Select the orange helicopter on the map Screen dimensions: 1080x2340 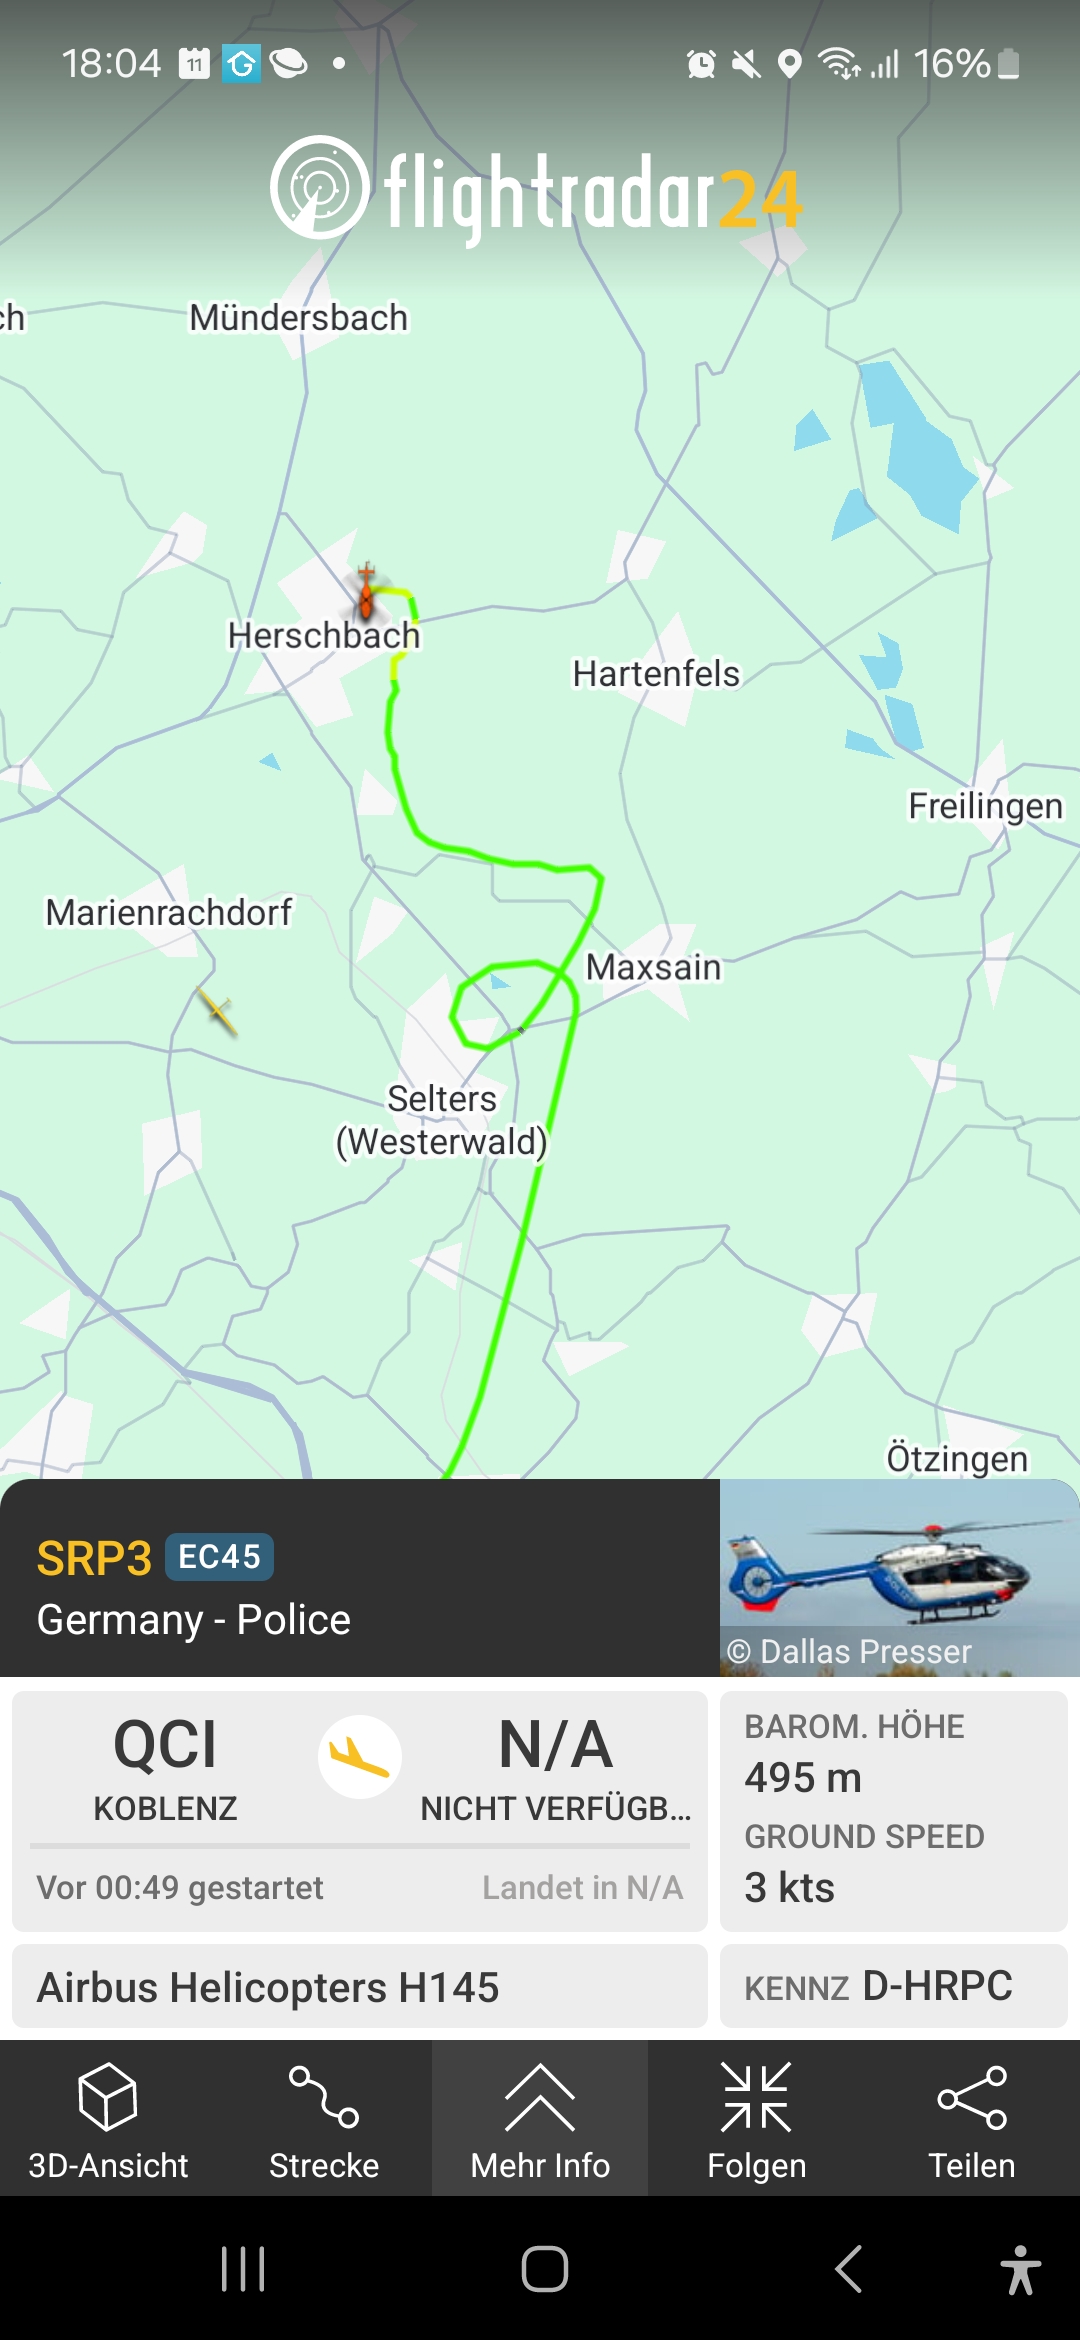tap(367, 592)
